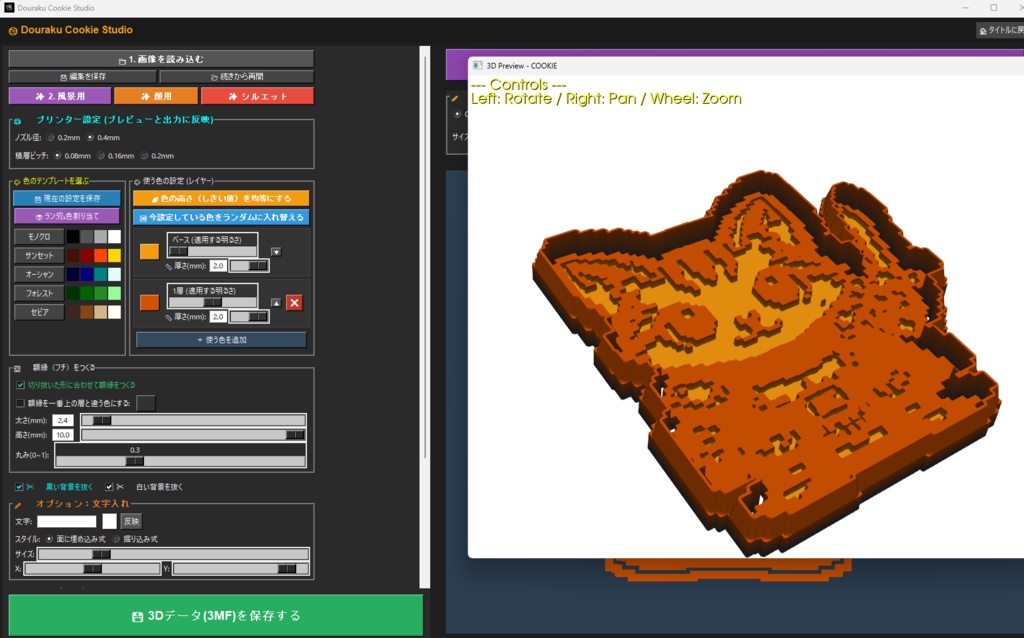Click the text X position slider
The height and width of the screenshot is (638, 1024).
pos(92,569)
